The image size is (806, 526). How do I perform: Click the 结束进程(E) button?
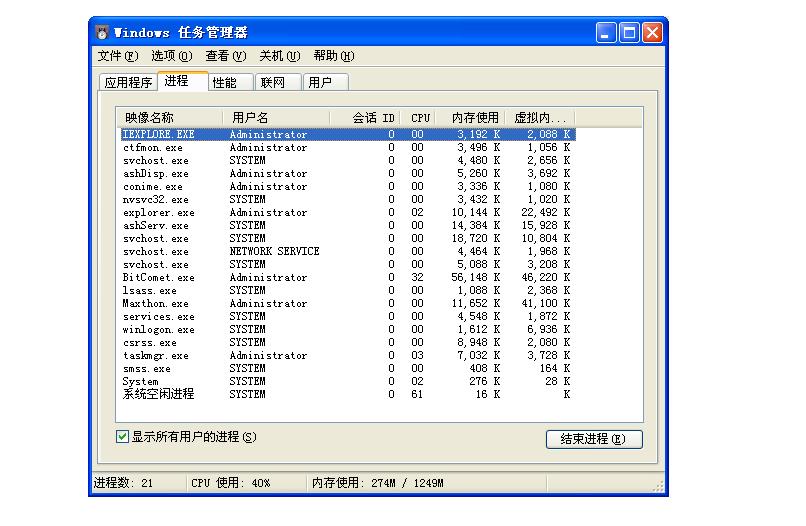click(x=594, y=439)
